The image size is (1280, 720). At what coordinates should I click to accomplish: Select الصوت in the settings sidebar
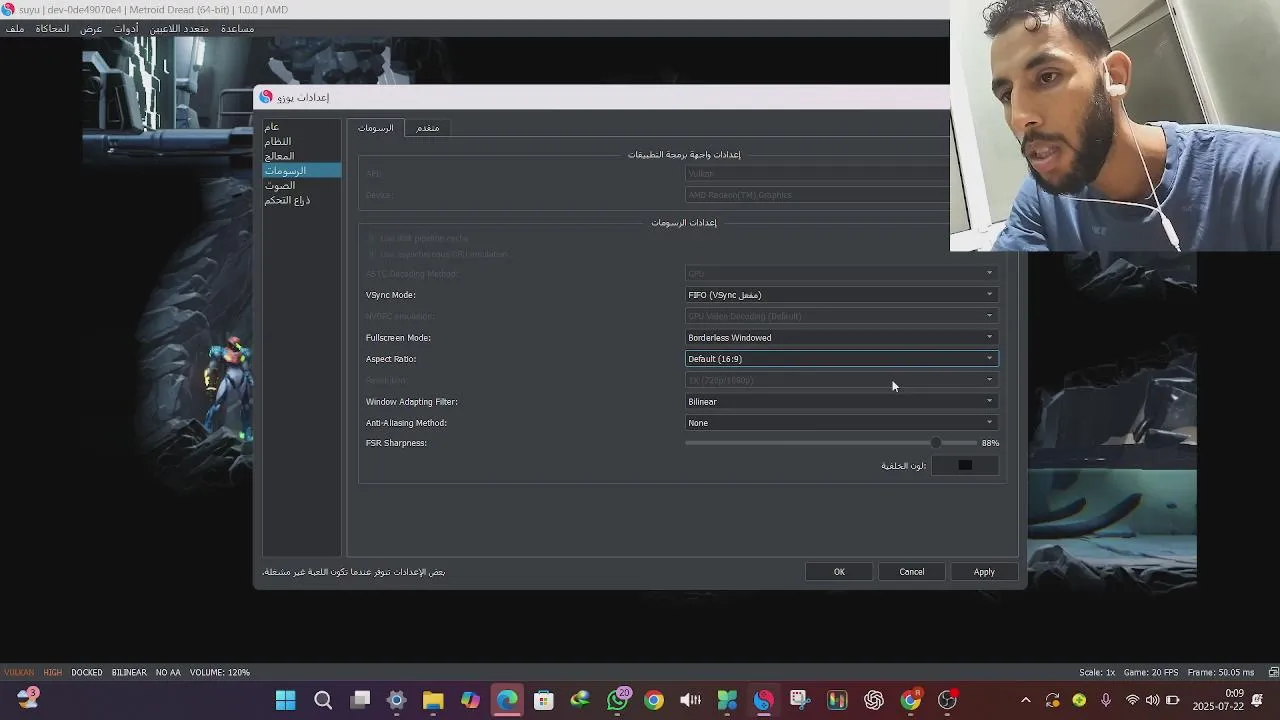click(301, 186)
